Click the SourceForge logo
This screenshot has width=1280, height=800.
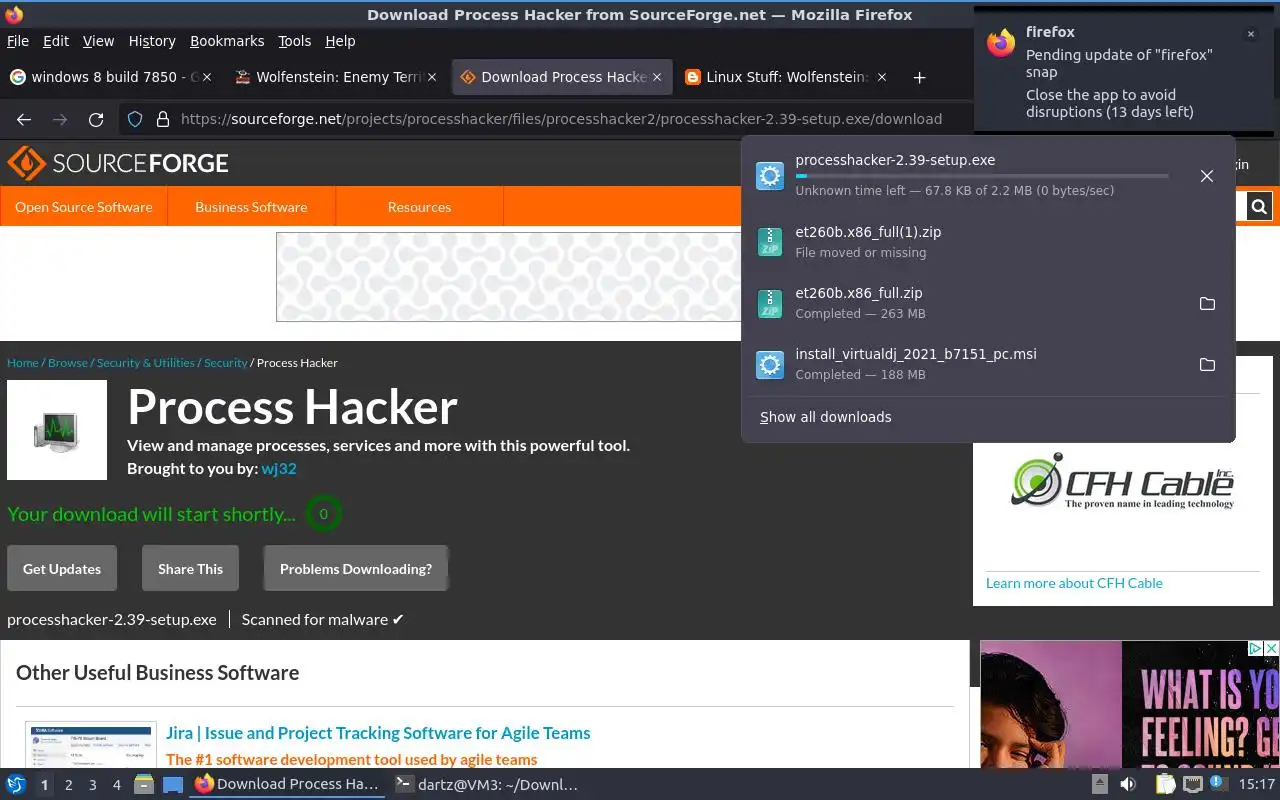pos(118,163)
